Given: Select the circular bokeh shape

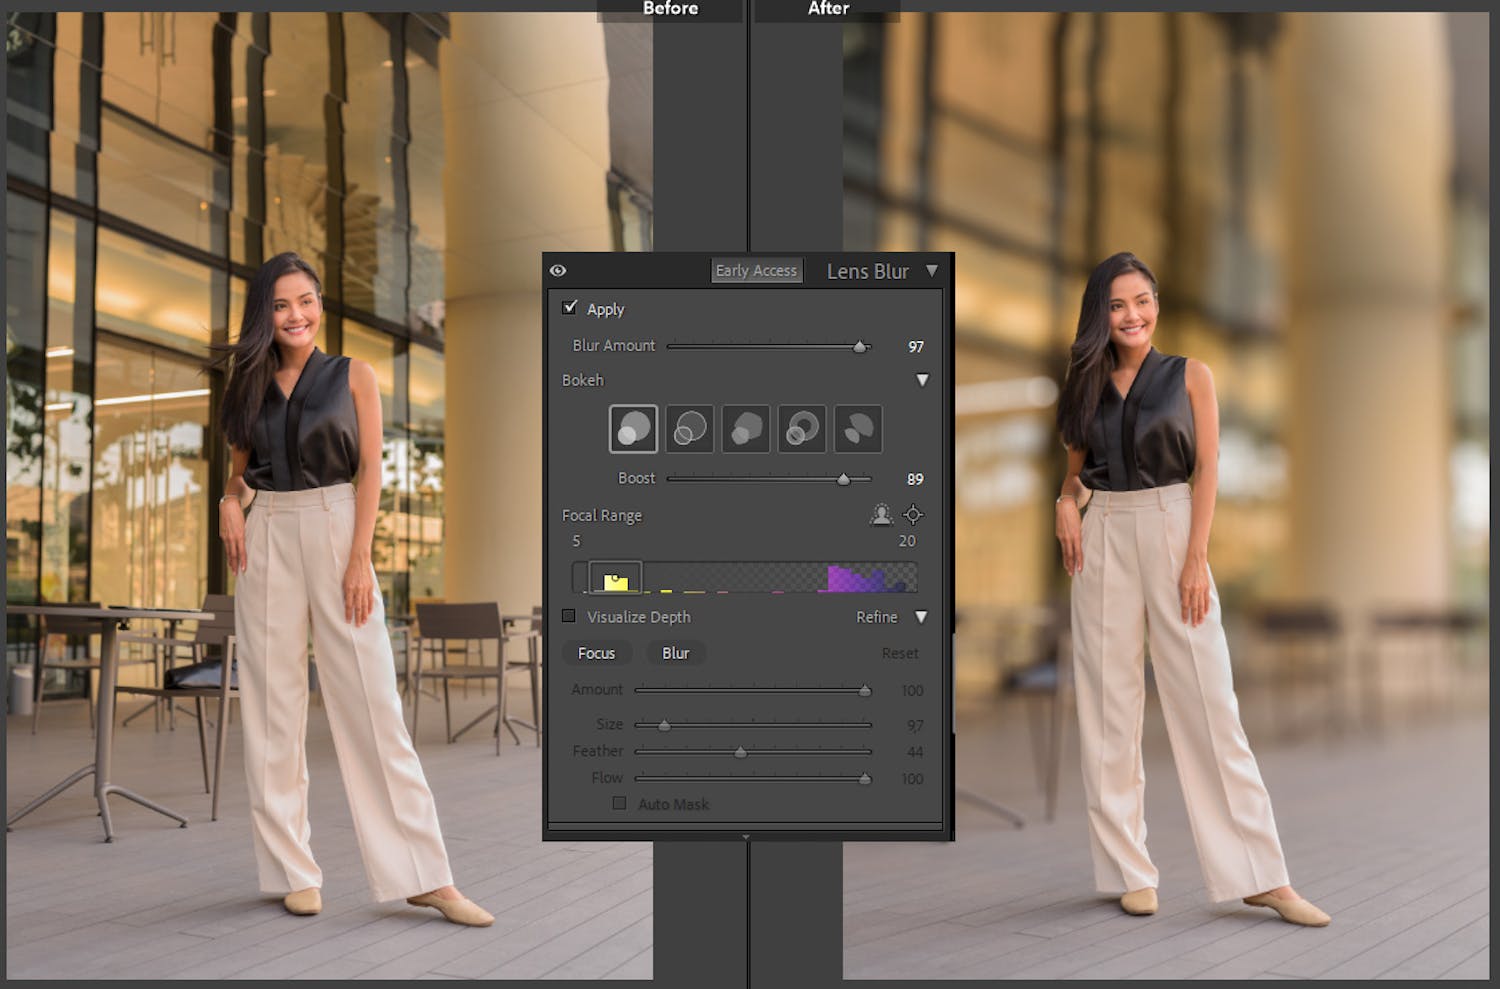Looking at the screenshot, I should 633,428.
